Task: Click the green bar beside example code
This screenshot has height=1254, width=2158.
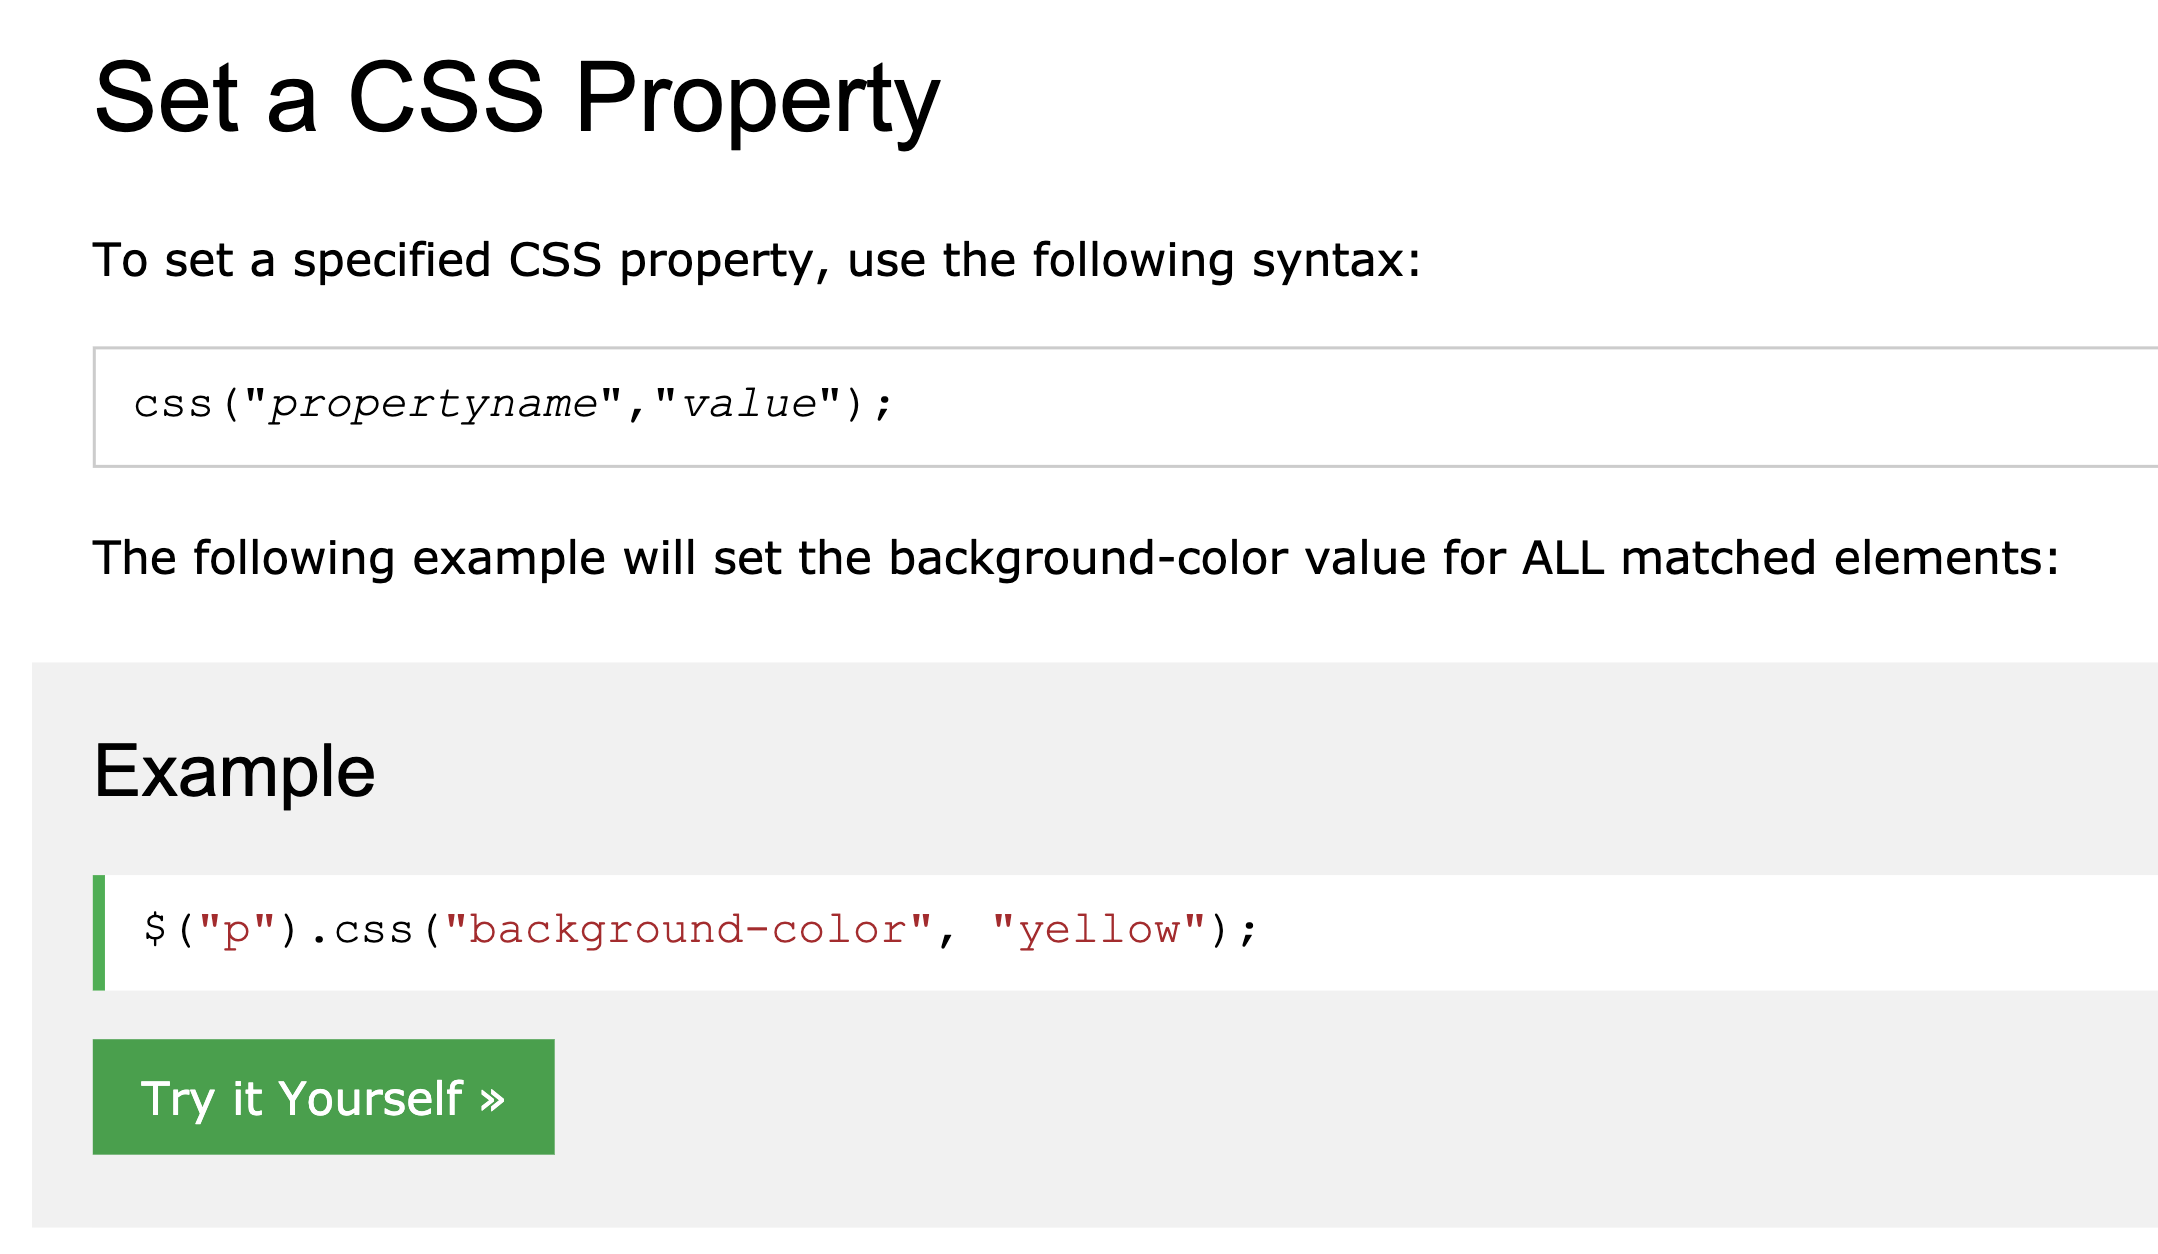Action: point(99,932)
